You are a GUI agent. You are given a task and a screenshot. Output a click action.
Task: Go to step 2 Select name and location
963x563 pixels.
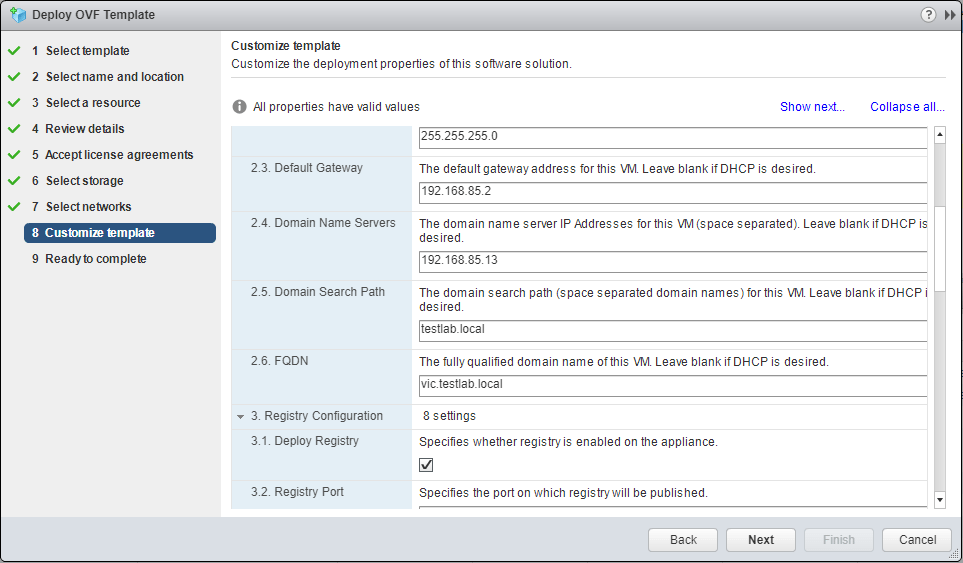[x=114, y=77]
